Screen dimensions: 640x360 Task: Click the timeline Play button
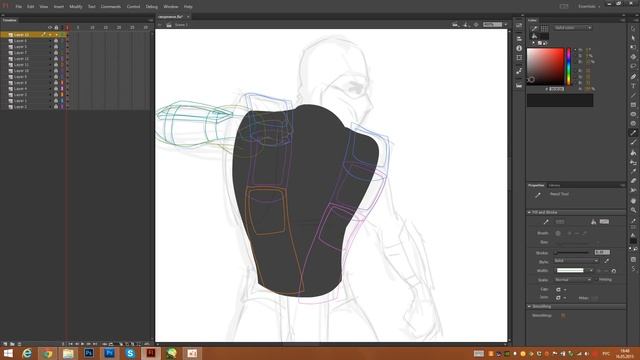coord(82,344)
